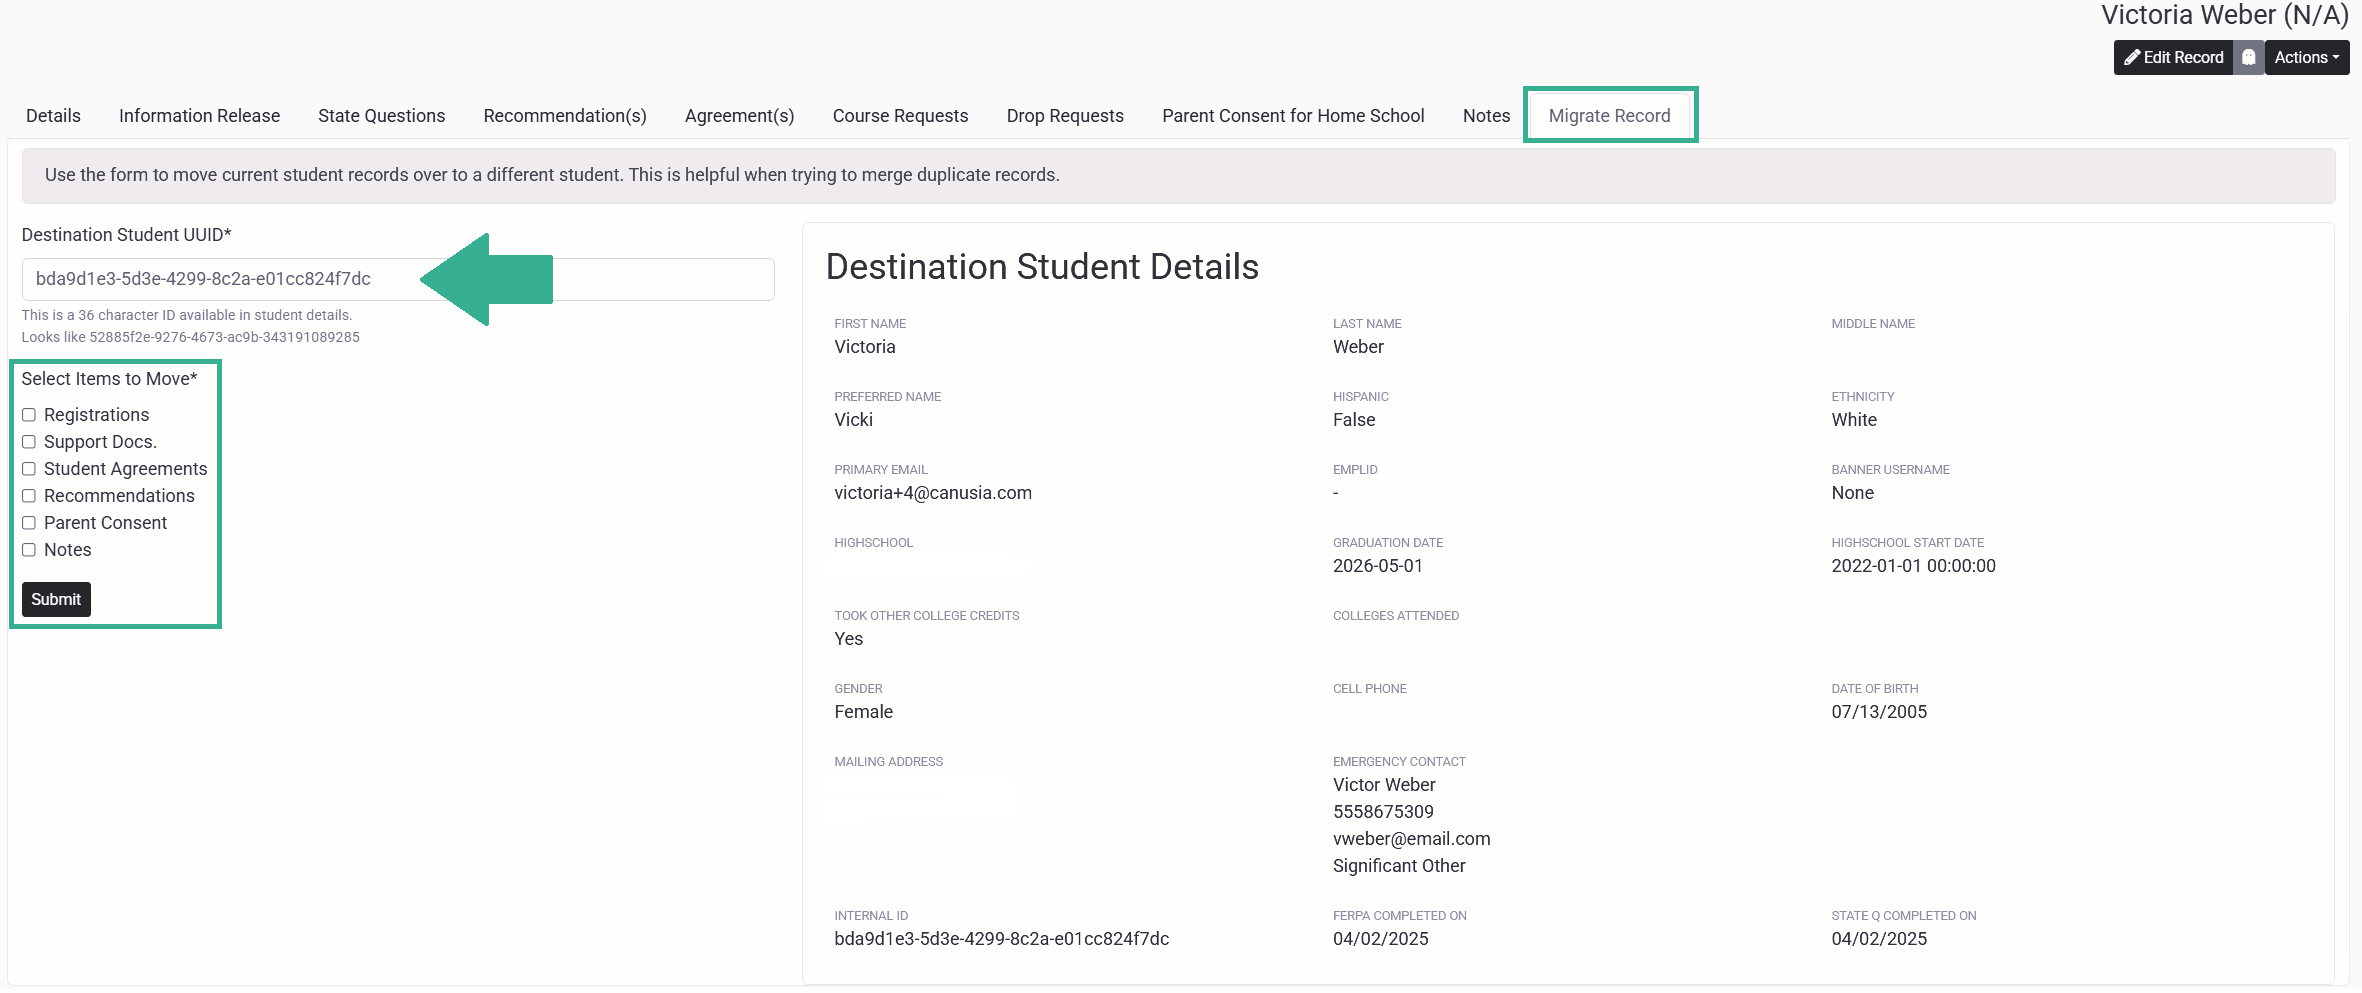Select the Agreement(s) tab
The height and width of the screenshot is (993, 2362).
739,116
